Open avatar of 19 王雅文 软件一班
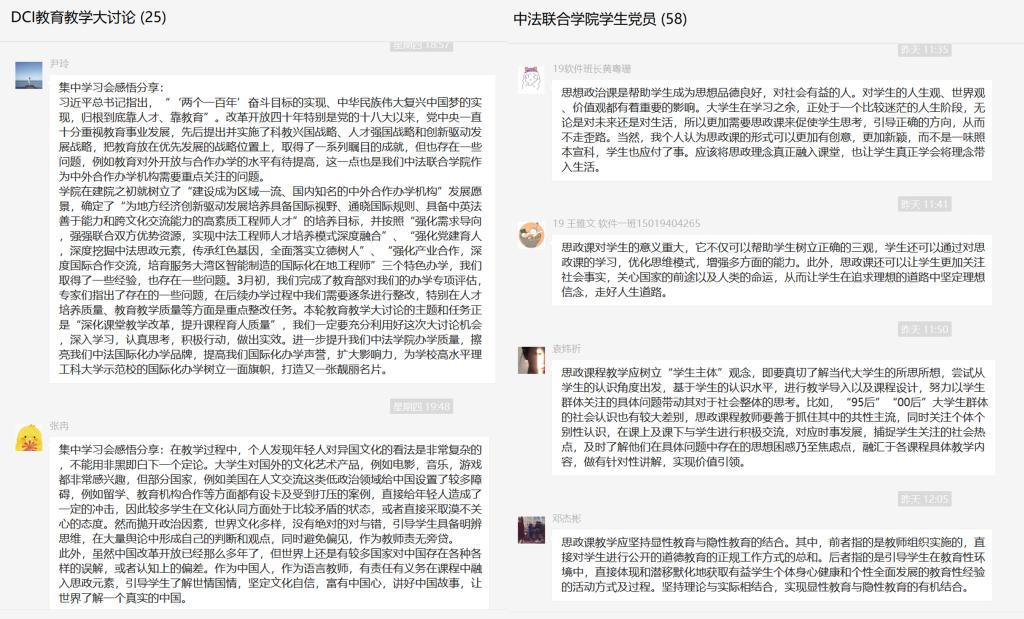Viewport: 1024px width, 619px height. click(x=532, y=235)
